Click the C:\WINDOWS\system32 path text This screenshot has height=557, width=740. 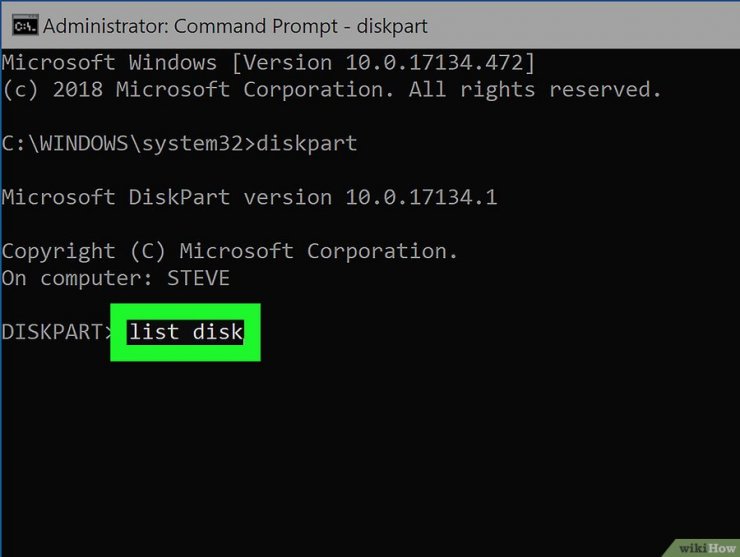click(x=122, y=143)
